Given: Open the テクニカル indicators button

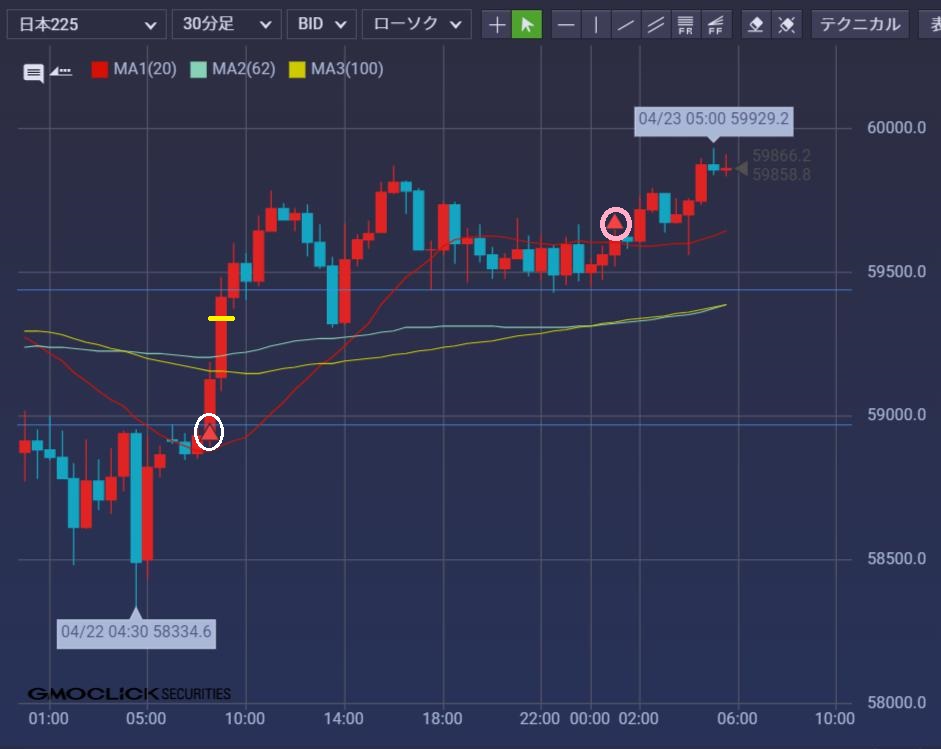Looking at the screenshot, I should coord(860,24).
